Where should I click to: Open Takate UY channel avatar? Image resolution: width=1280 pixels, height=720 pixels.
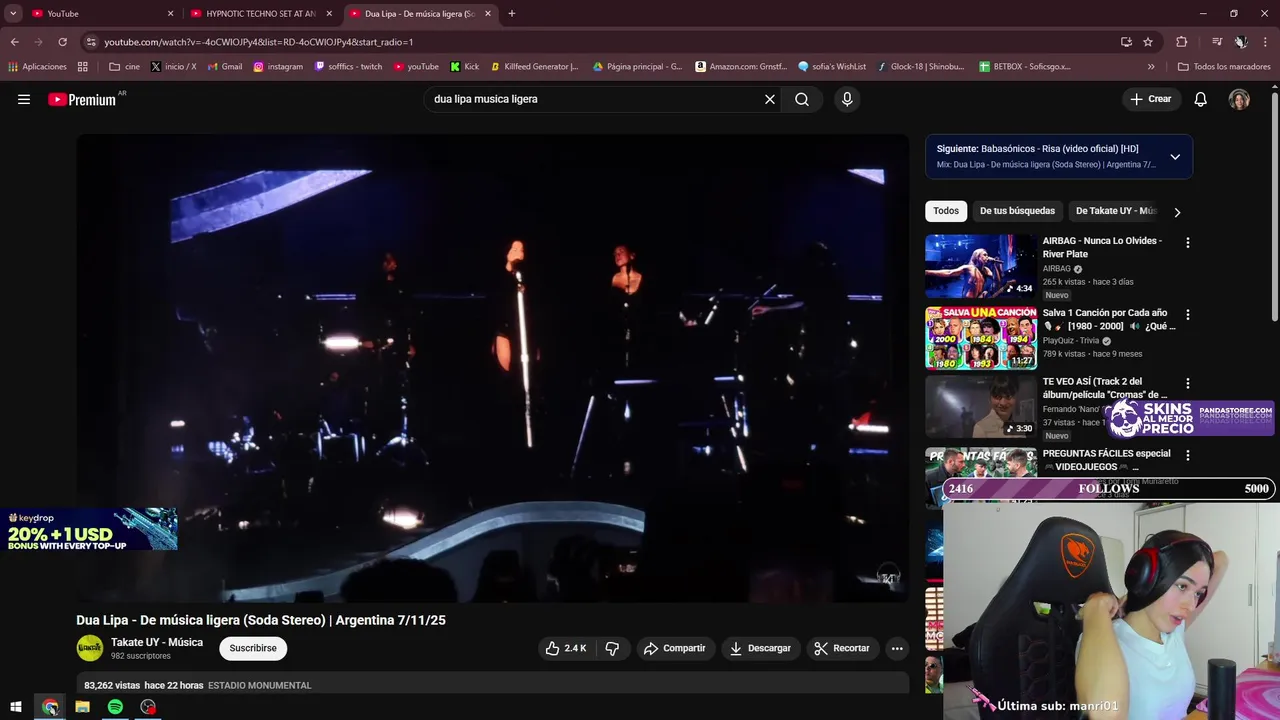coord(90,648)
